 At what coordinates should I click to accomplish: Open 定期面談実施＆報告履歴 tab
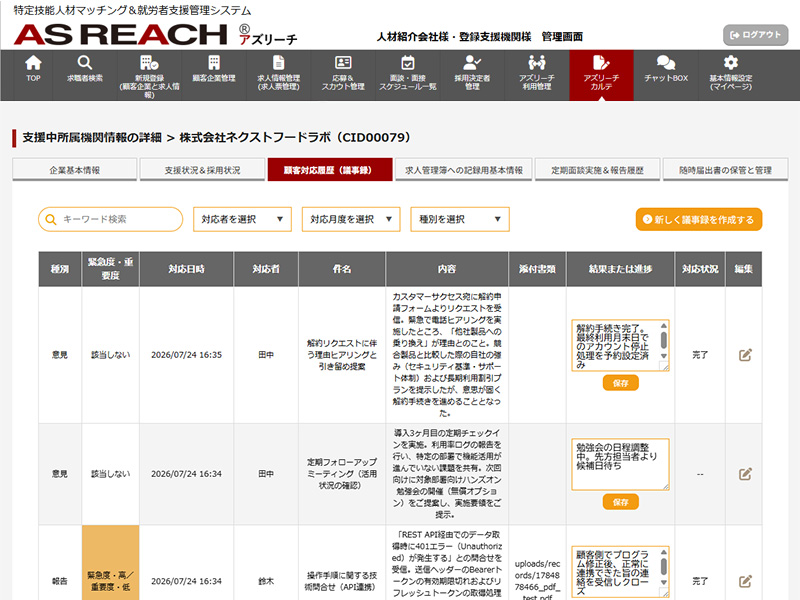597,170
